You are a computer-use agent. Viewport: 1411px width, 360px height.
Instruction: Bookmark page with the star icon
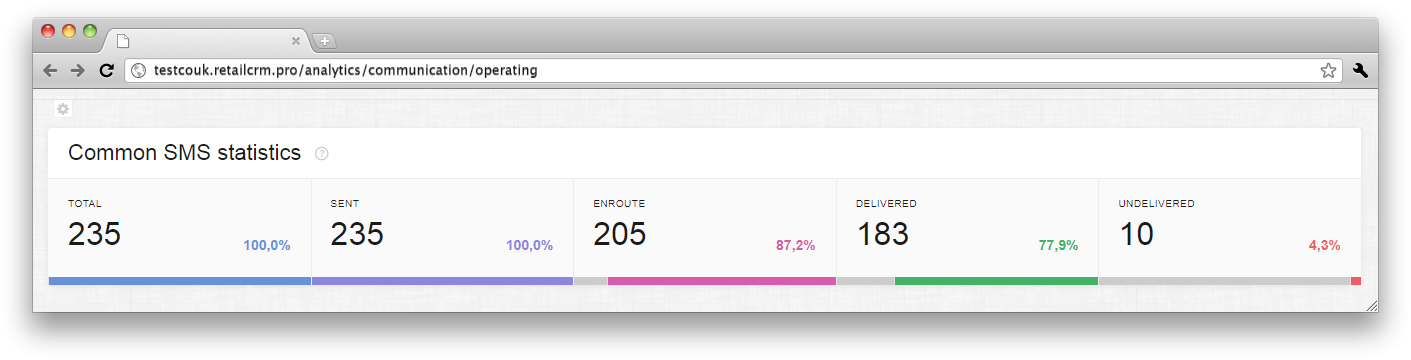pos(1328,70)
